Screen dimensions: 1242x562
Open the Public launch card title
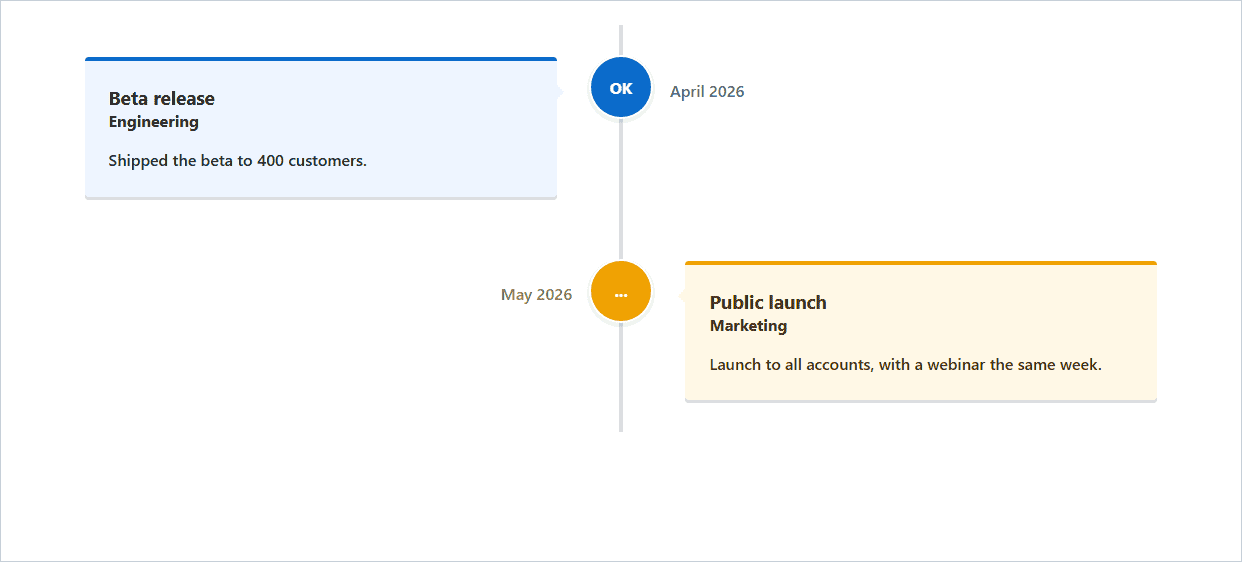pos(768,303)
